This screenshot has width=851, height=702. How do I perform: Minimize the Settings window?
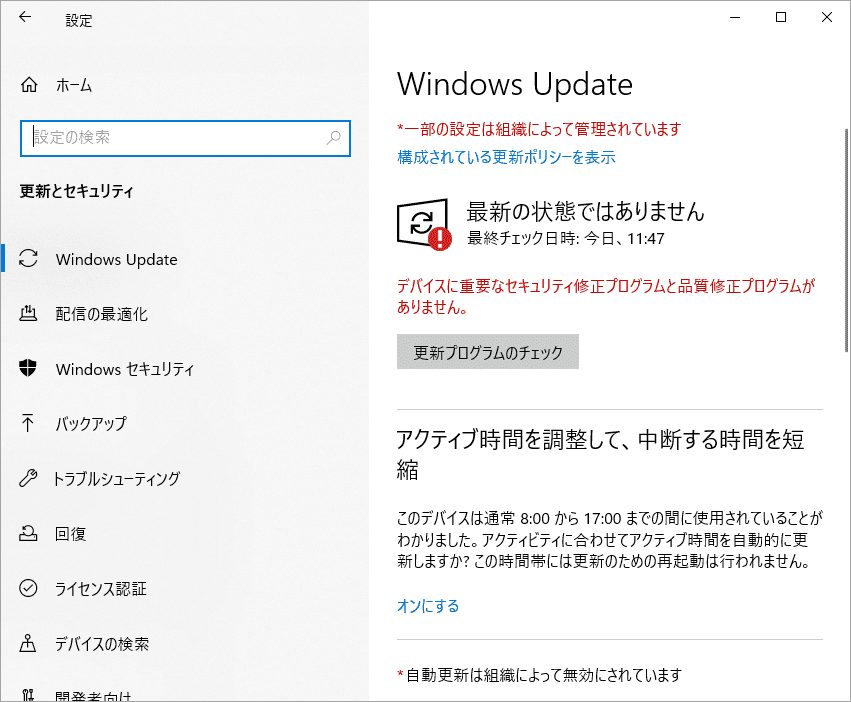click(x=735, y=17)
